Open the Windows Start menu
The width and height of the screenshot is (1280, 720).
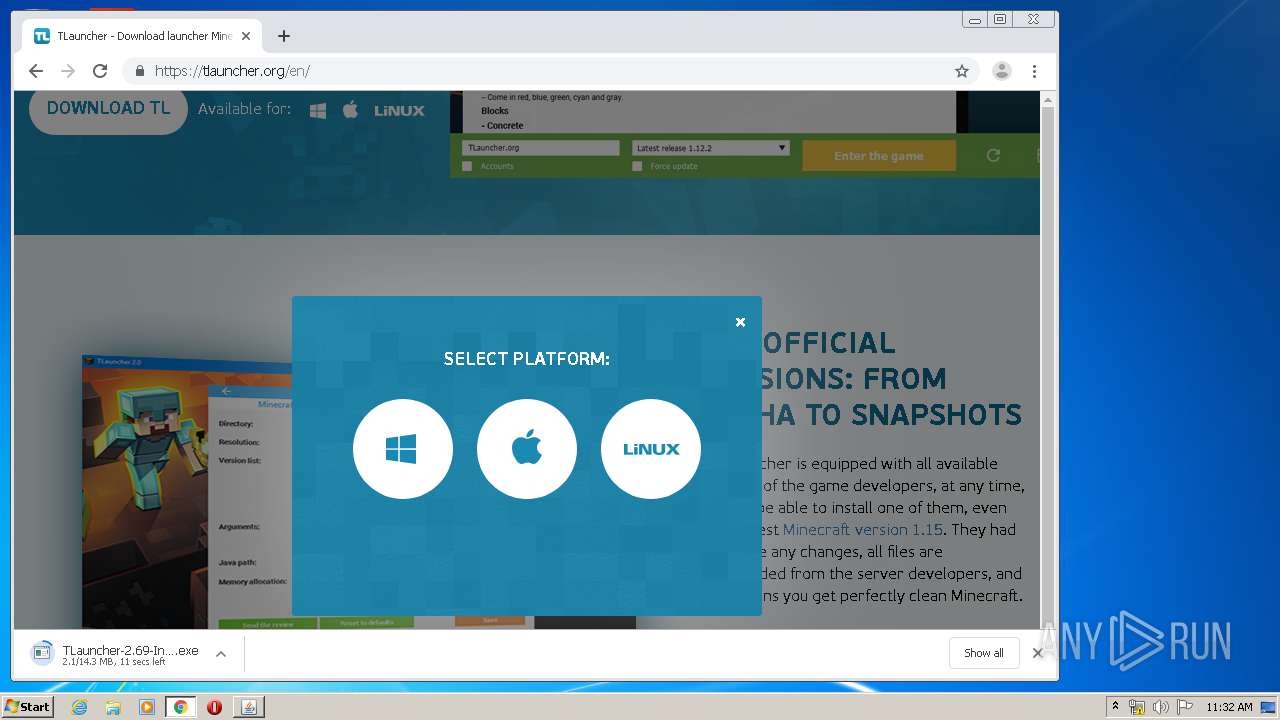[27, 707]
